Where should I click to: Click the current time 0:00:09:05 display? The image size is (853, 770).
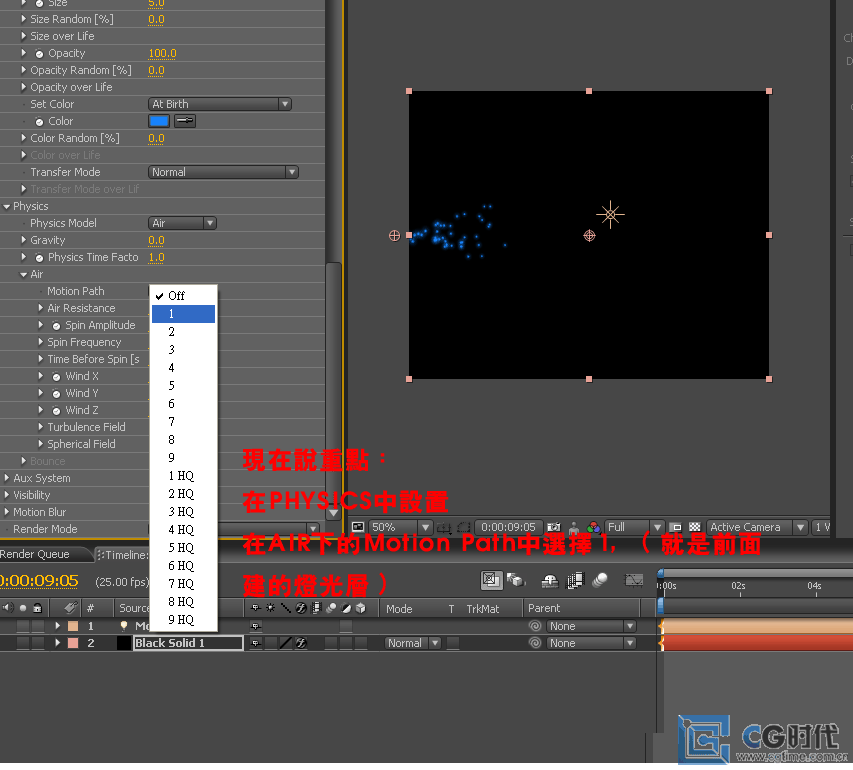point(40,581)
